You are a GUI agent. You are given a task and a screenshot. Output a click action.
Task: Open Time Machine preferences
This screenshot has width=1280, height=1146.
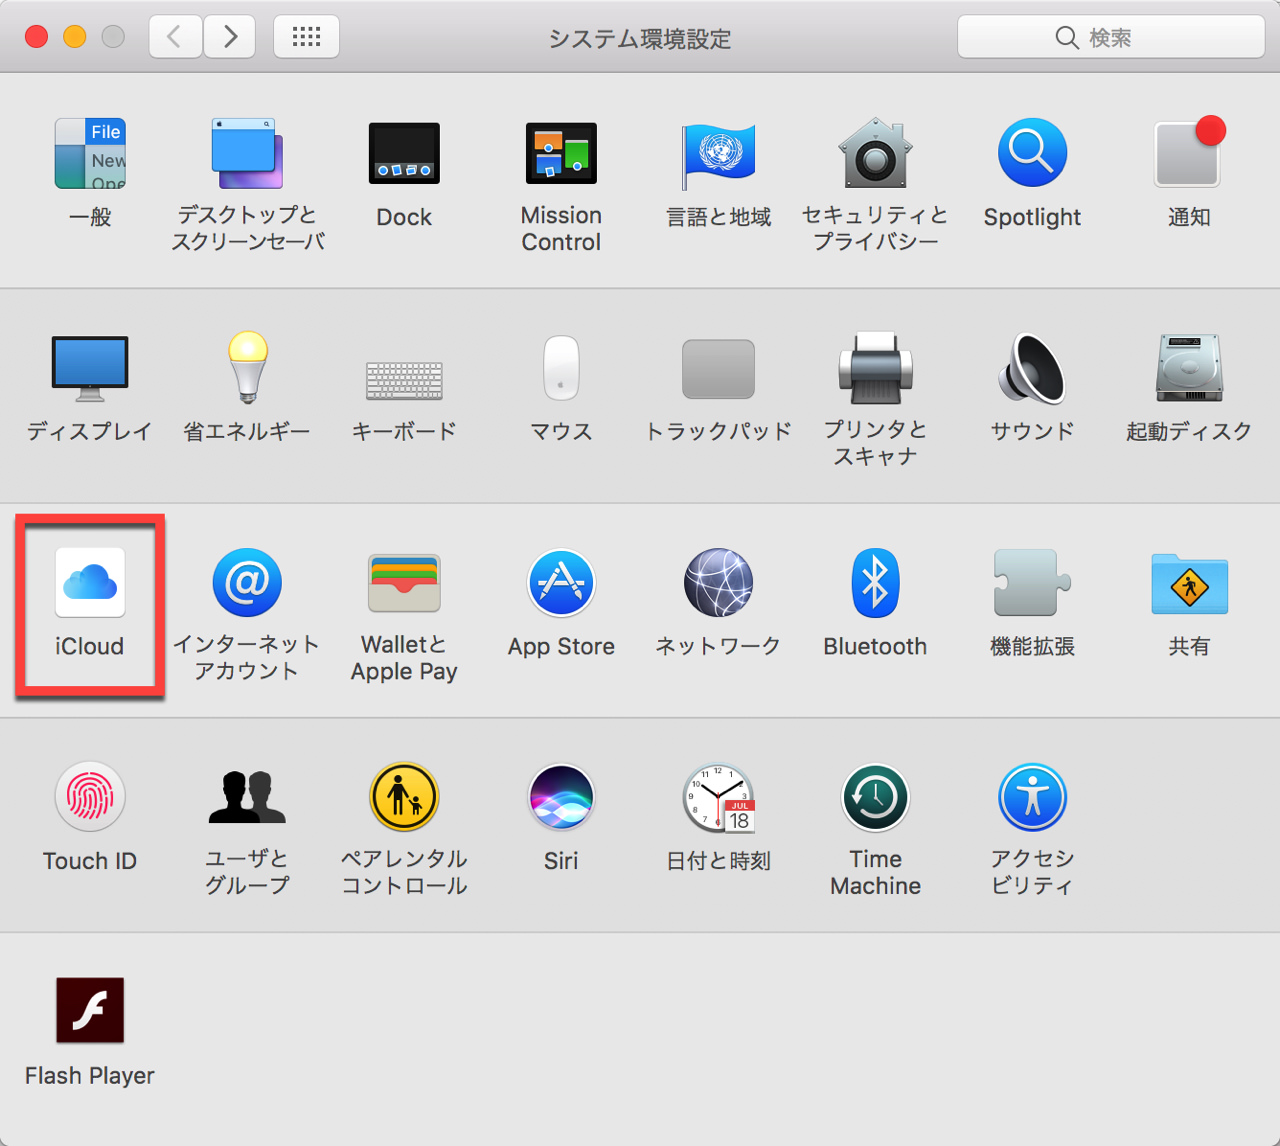click(875, 797)
